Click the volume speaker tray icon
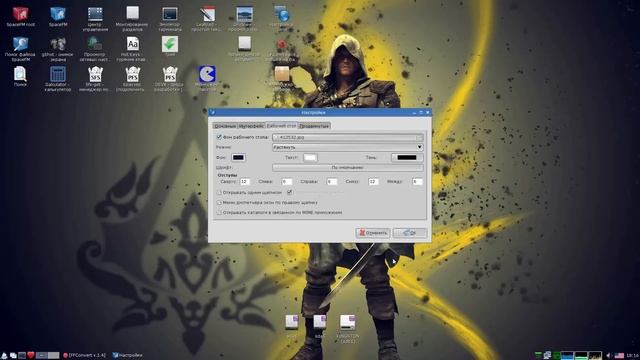This screenshot has height=360, width=640. coord(609,356)
